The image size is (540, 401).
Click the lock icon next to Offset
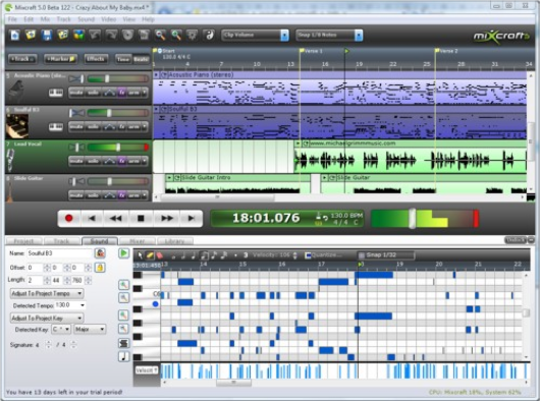coord(100,267)
